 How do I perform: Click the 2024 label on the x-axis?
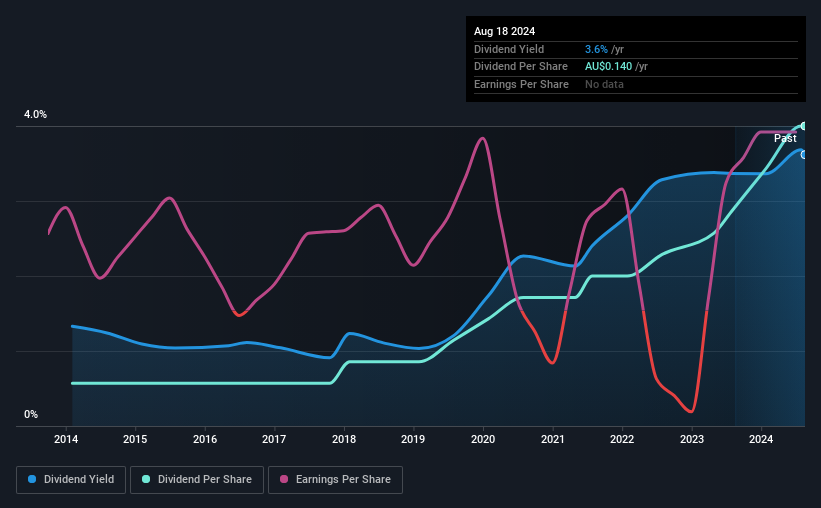(761, 439)
